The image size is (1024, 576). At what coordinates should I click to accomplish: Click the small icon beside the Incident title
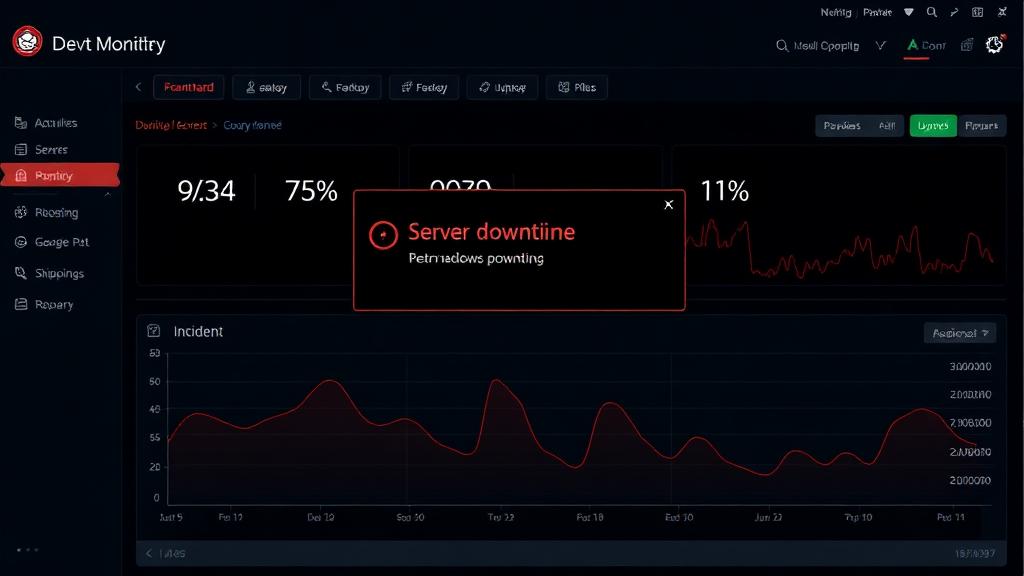[152, 331]
